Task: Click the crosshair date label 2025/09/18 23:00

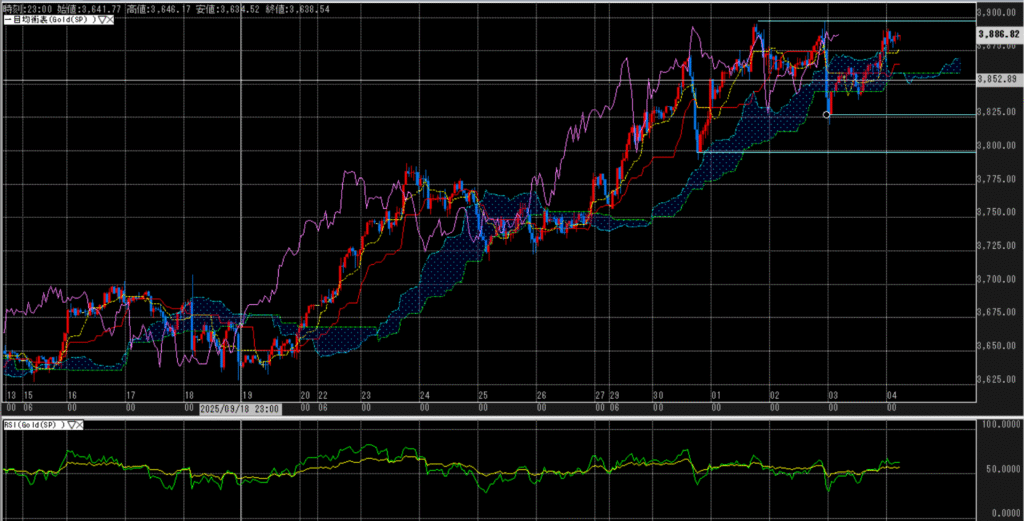Action: coord(240,409)
